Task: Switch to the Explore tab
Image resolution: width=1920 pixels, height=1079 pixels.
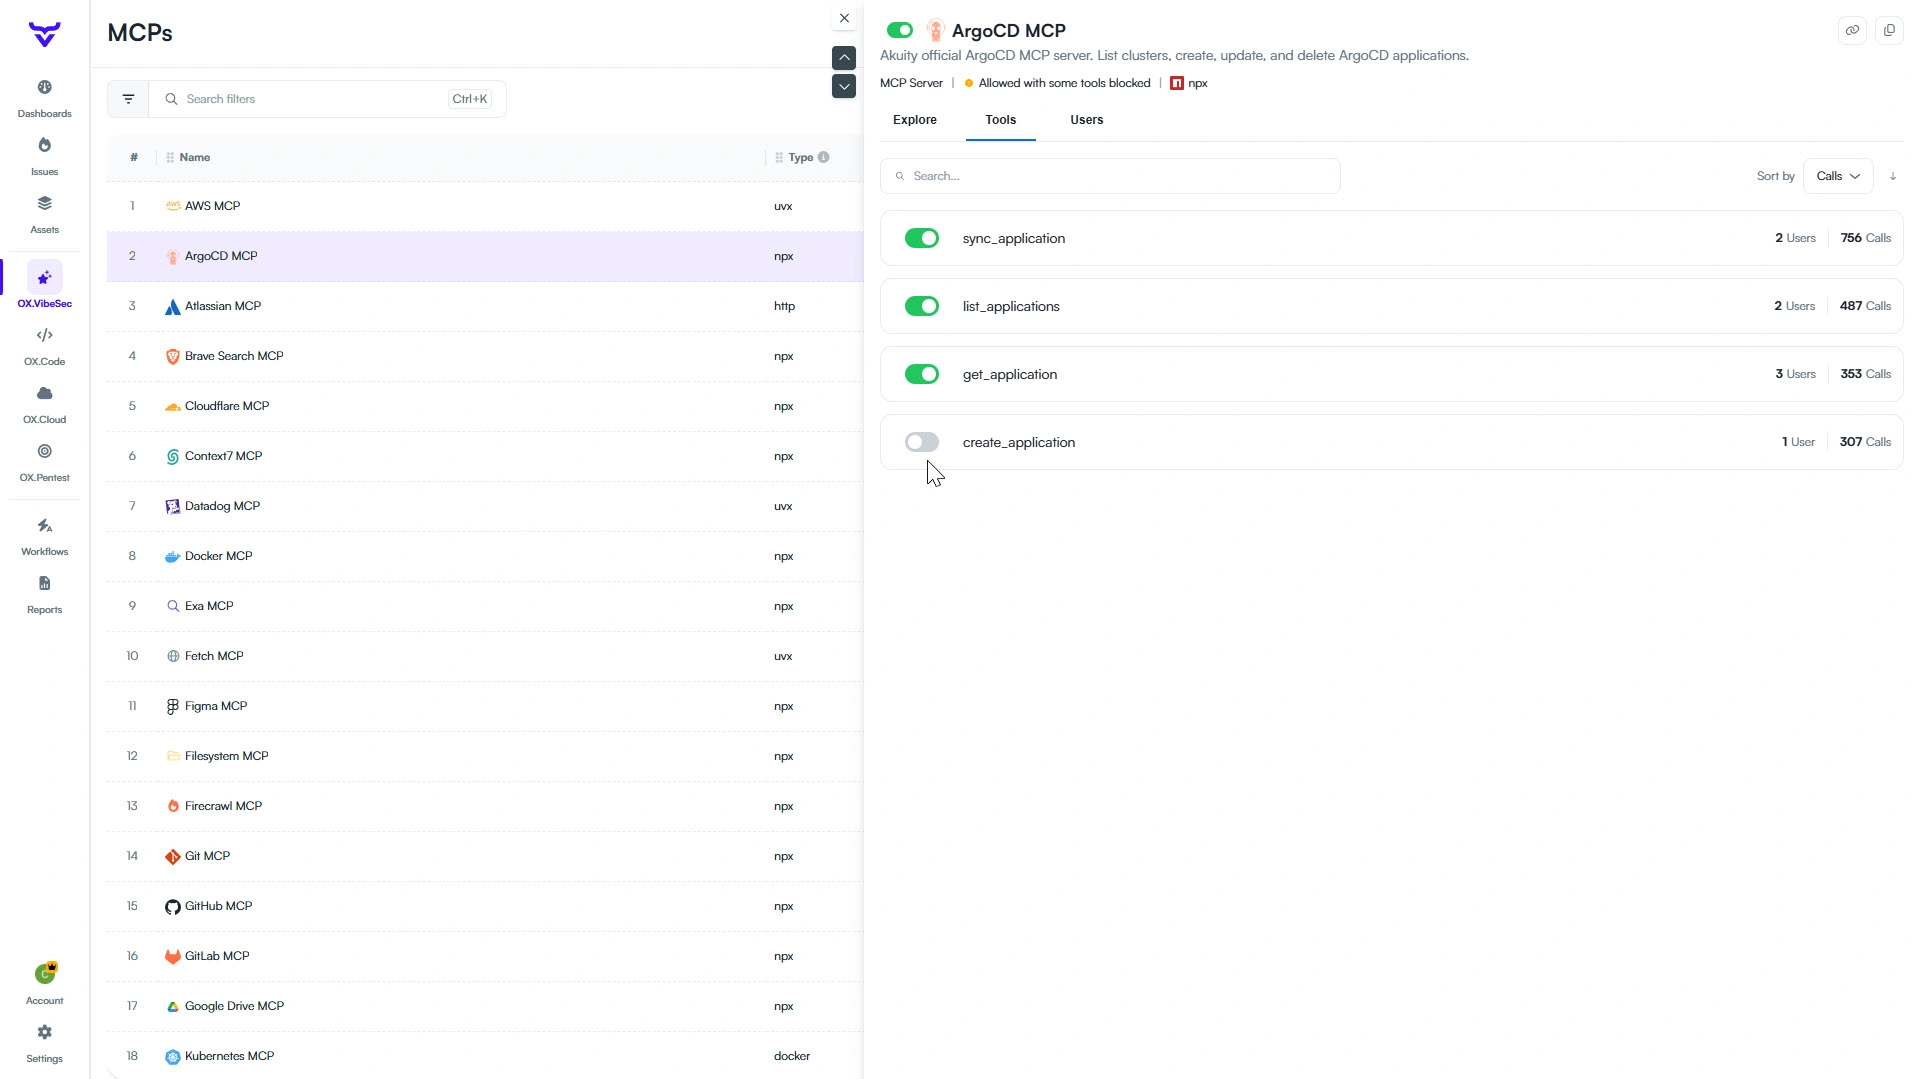Action: click(915, 120)
